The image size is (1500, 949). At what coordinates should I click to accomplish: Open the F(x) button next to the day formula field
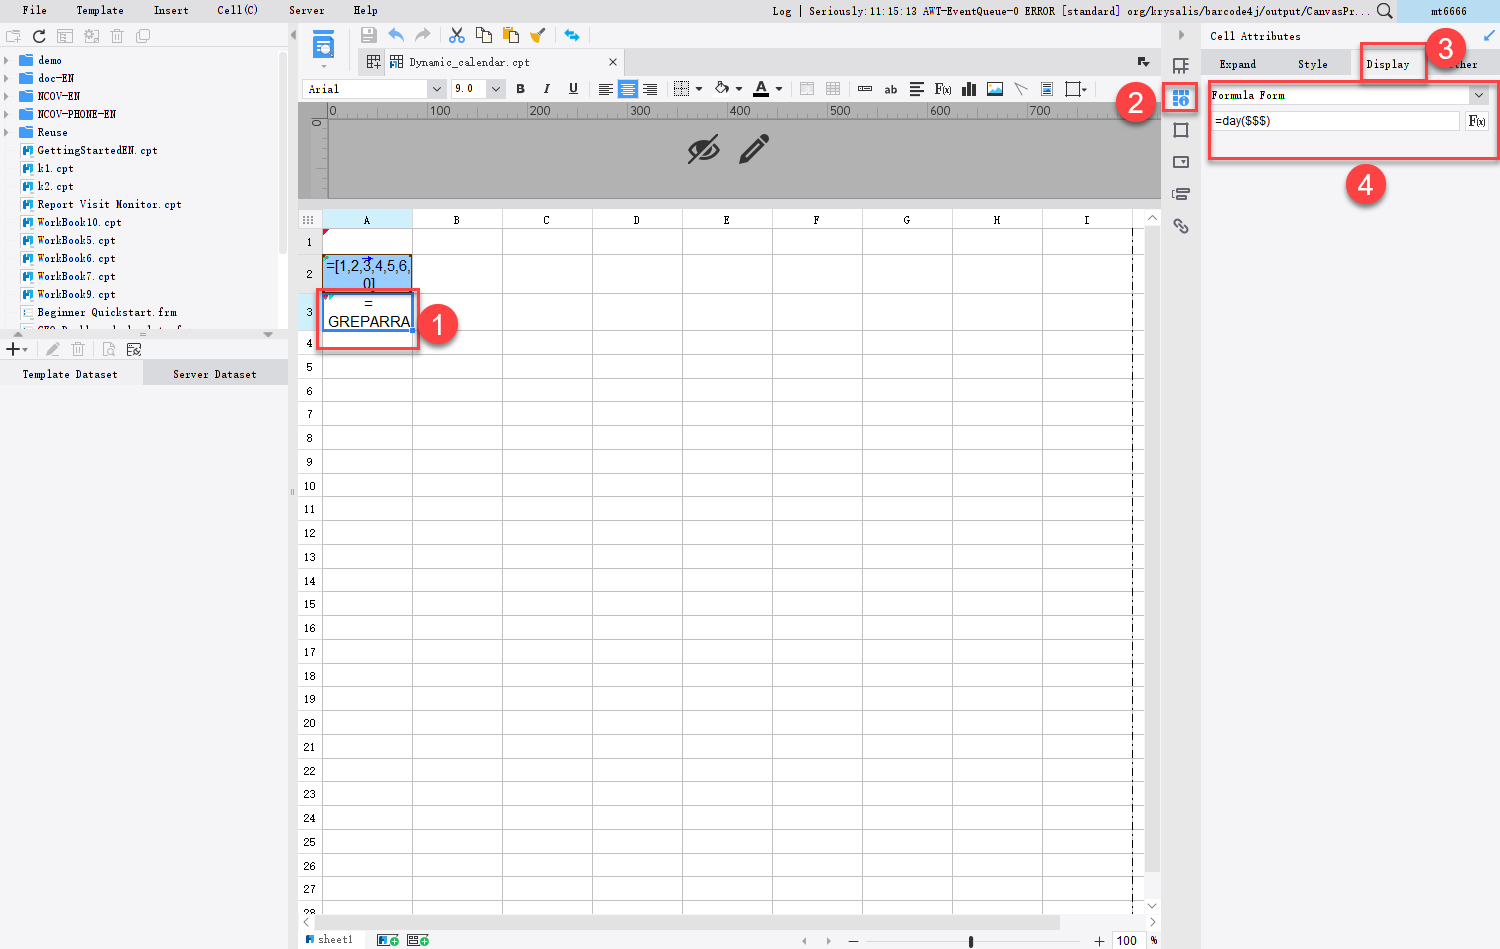point(1477,120)
